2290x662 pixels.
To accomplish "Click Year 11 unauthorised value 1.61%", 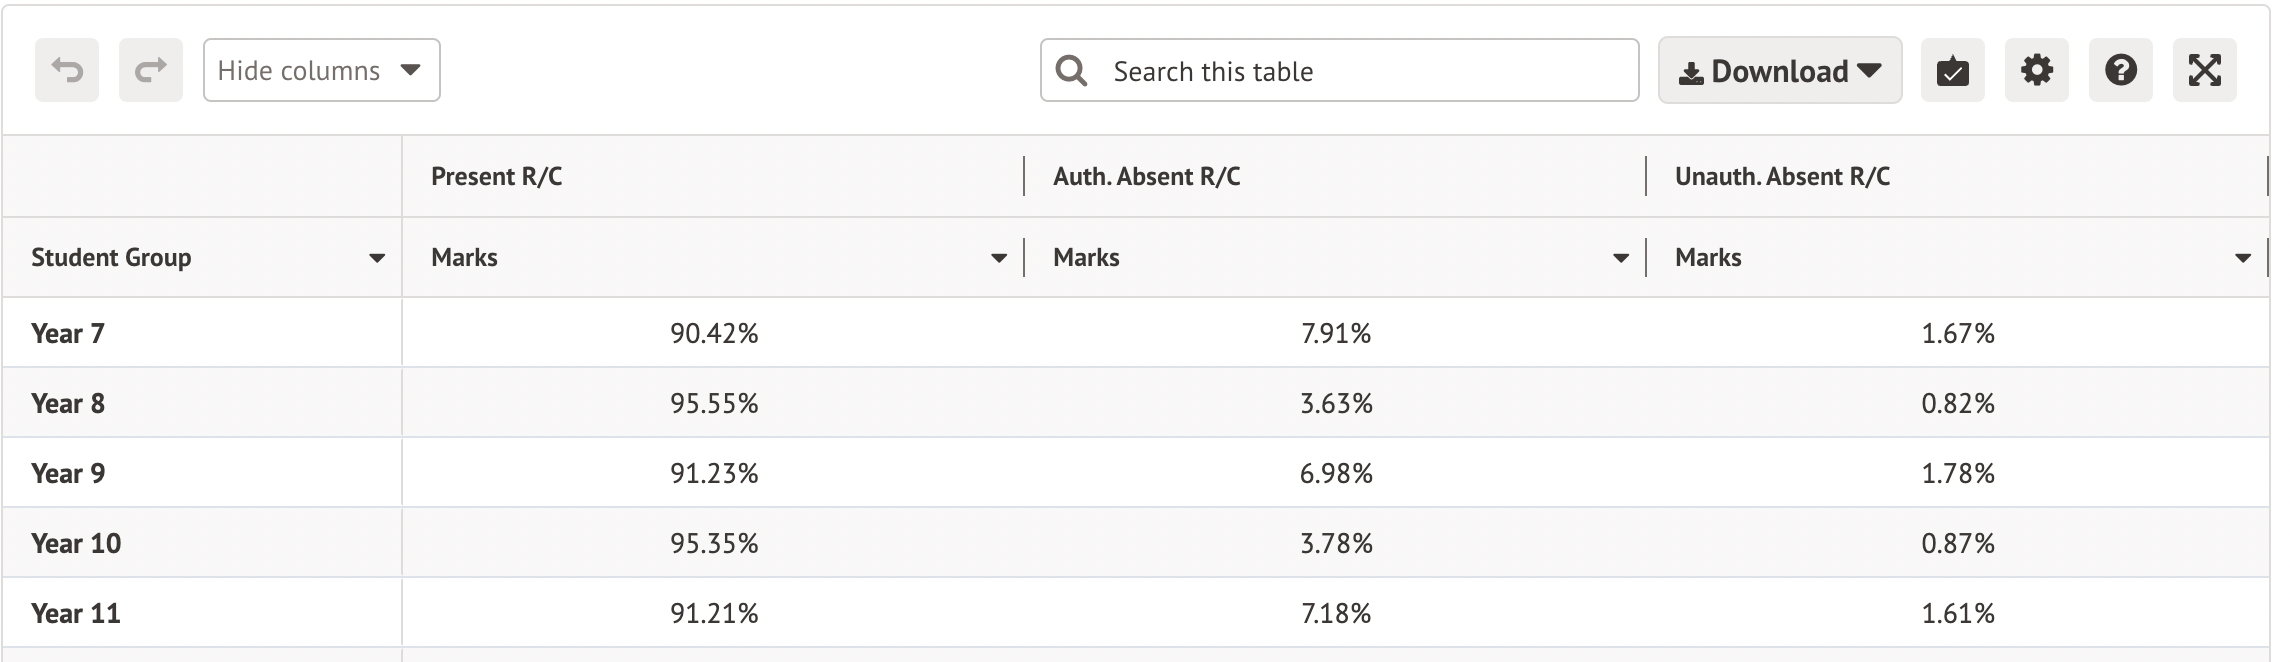I will [1957, 613].
